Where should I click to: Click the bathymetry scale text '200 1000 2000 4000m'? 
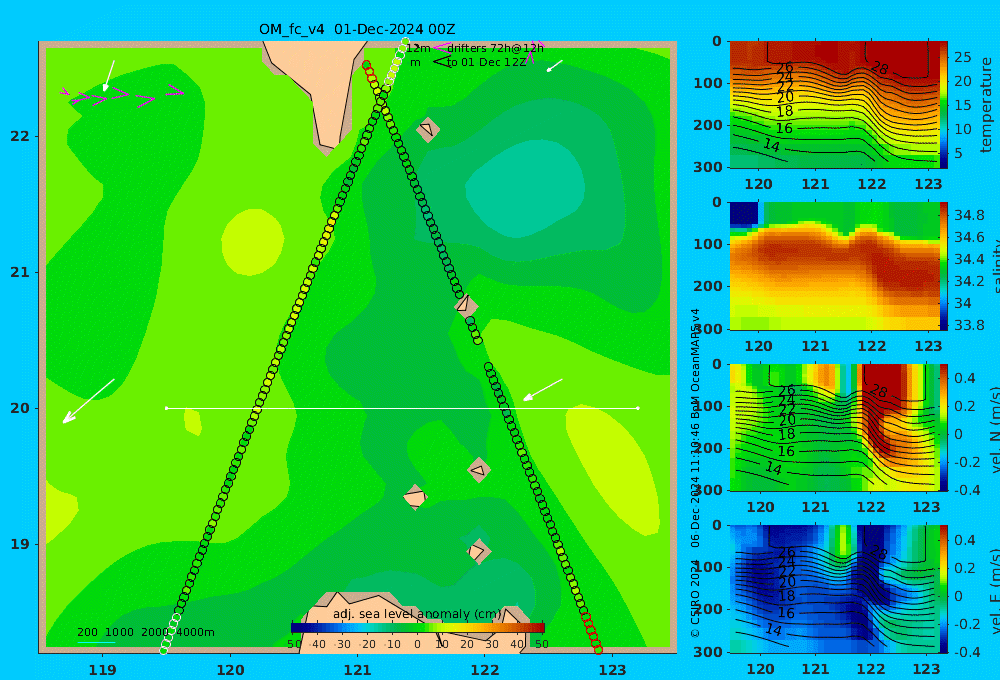146,632
